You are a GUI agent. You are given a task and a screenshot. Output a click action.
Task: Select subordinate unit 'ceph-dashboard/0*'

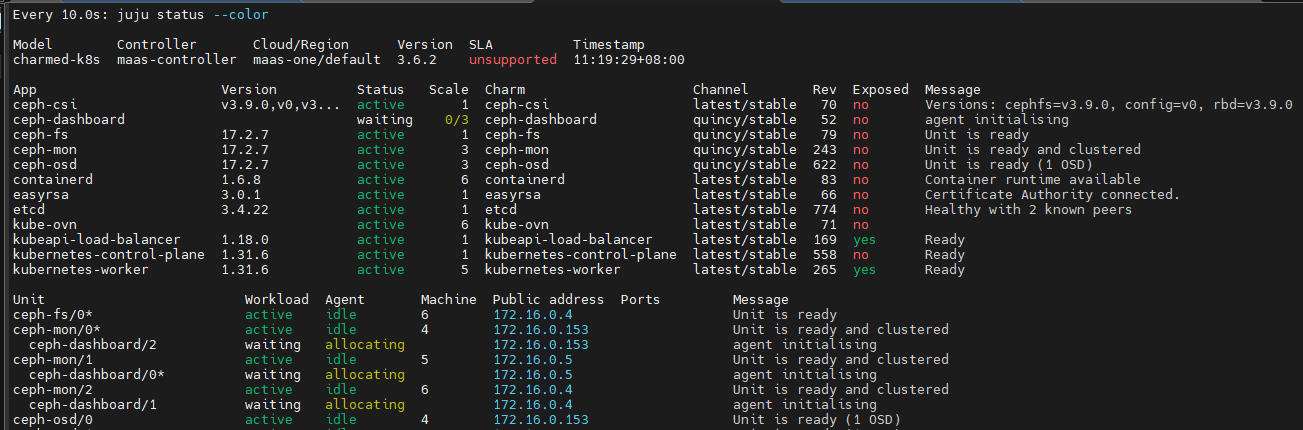(97, 375)
